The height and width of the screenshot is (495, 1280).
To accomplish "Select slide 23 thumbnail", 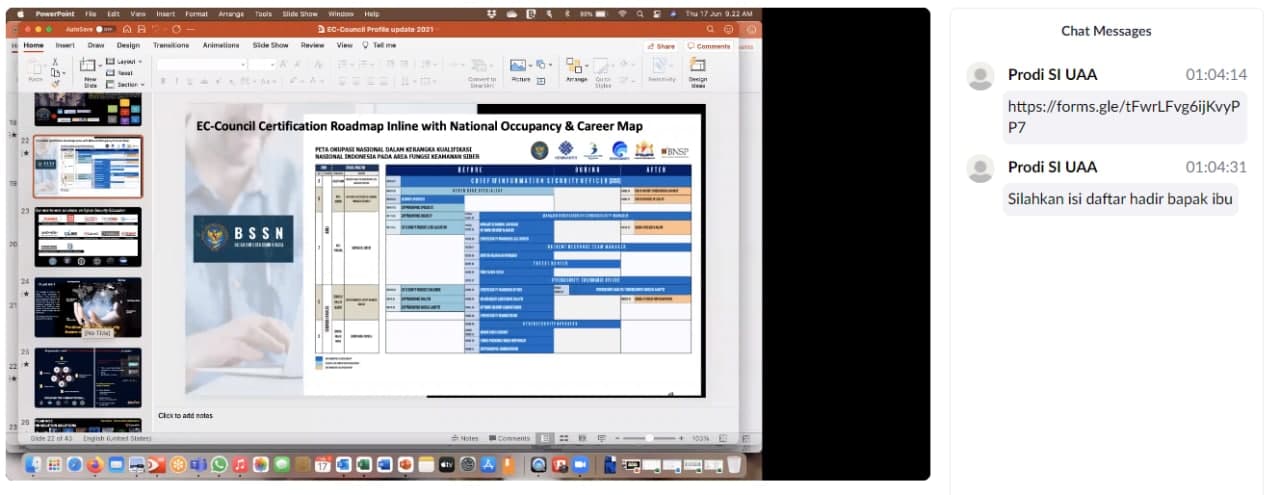I will (88, 237).
